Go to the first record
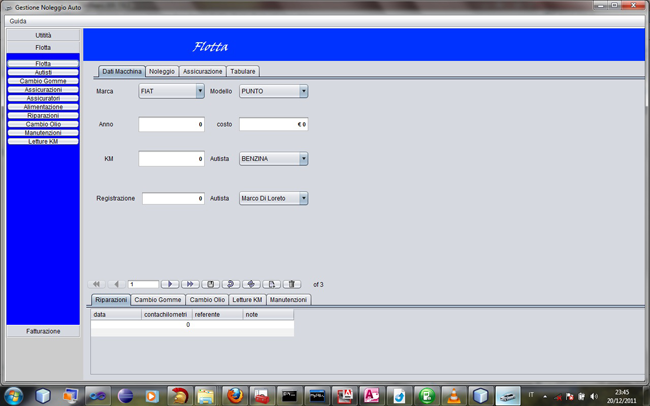 point(97,284)
